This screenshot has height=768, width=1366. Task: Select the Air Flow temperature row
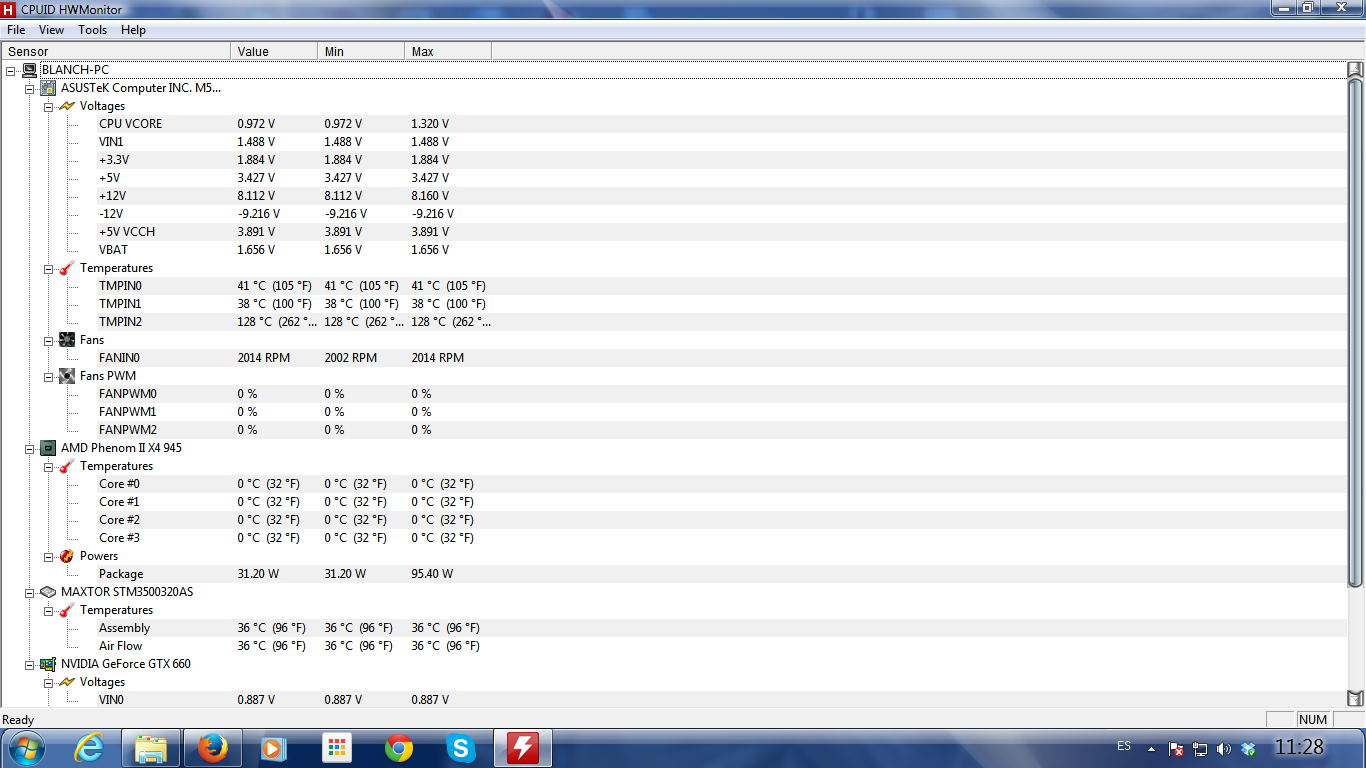(x=673, y=646)
